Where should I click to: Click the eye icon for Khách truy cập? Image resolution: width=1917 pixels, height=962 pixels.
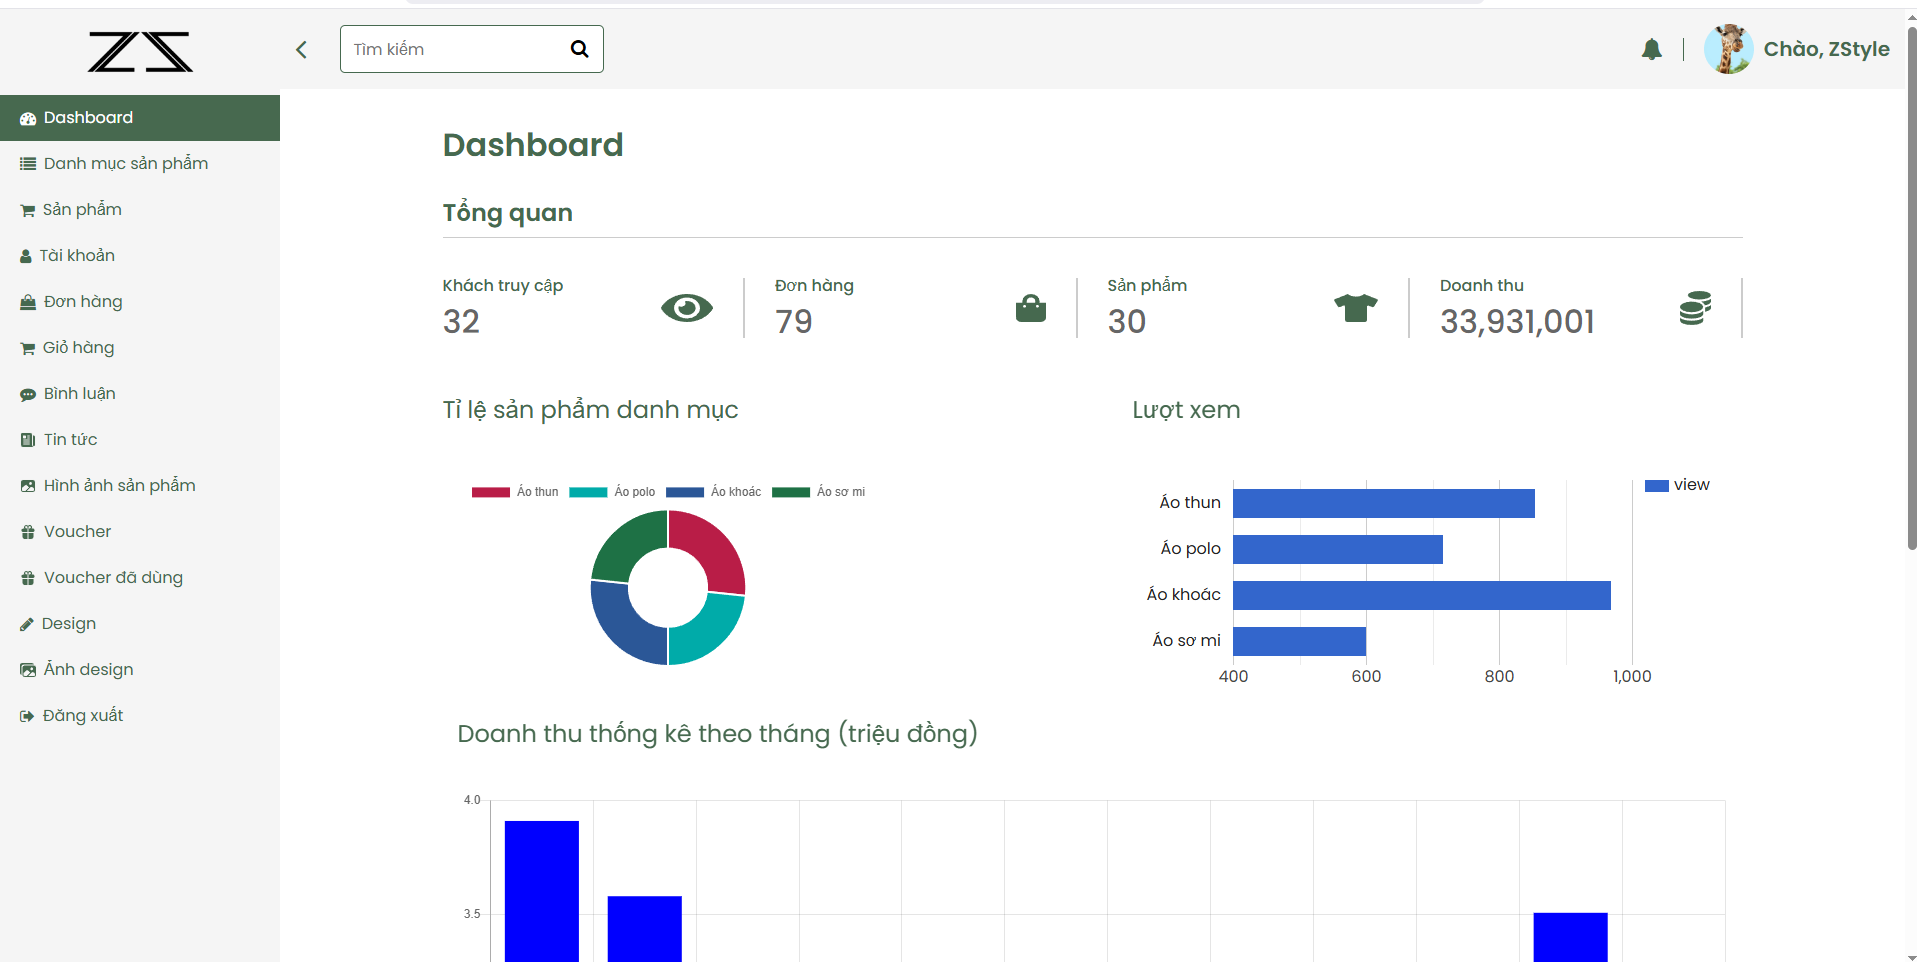coord(686,308)
